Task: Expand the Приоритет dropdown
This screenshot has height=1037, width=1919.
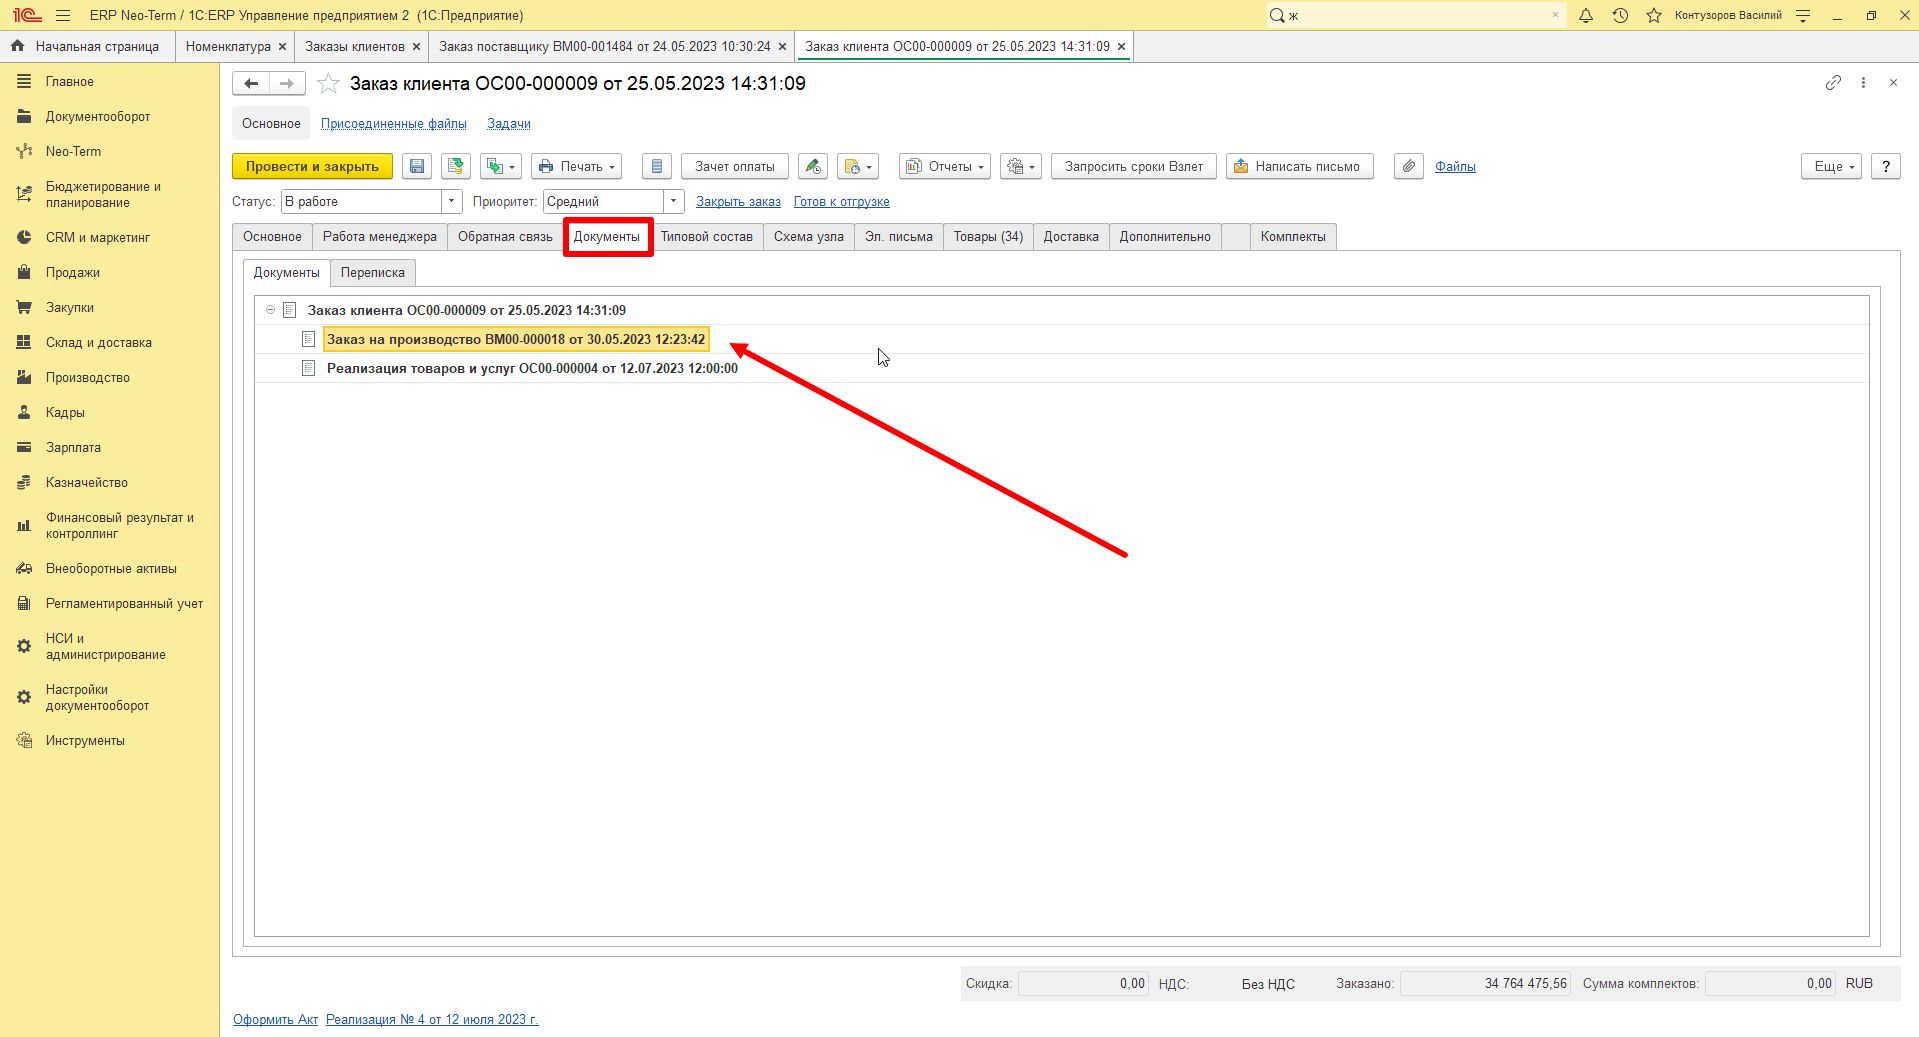Action: (x=674, y=202)
